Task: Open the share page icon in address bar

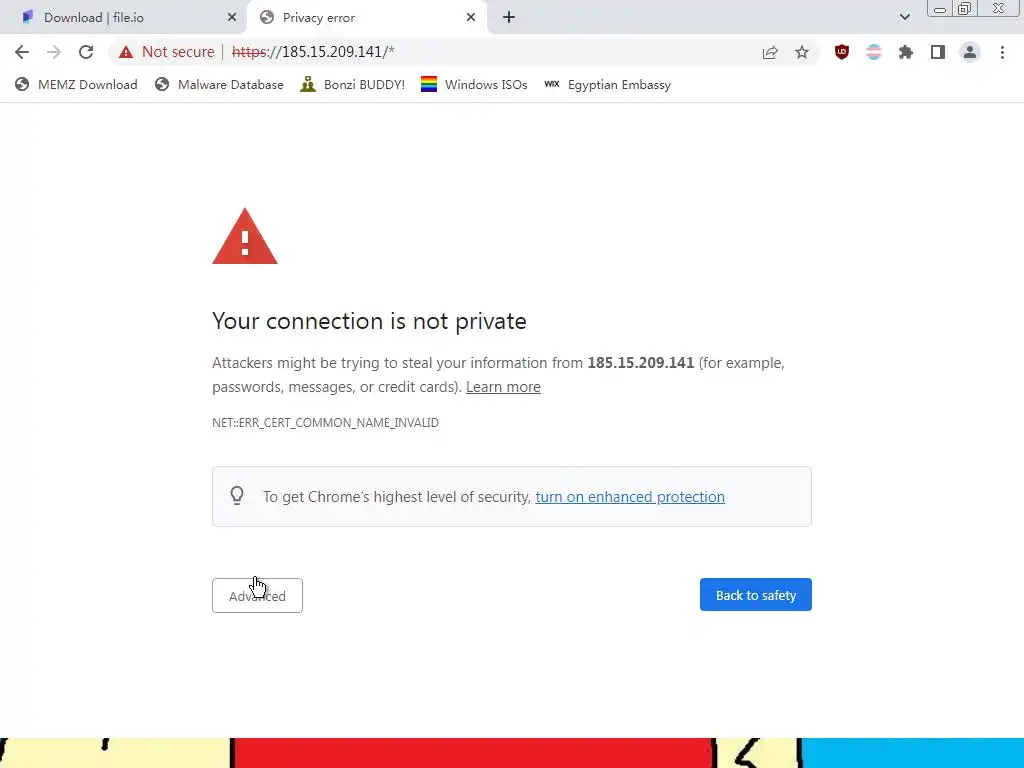Action: (770, 52)
